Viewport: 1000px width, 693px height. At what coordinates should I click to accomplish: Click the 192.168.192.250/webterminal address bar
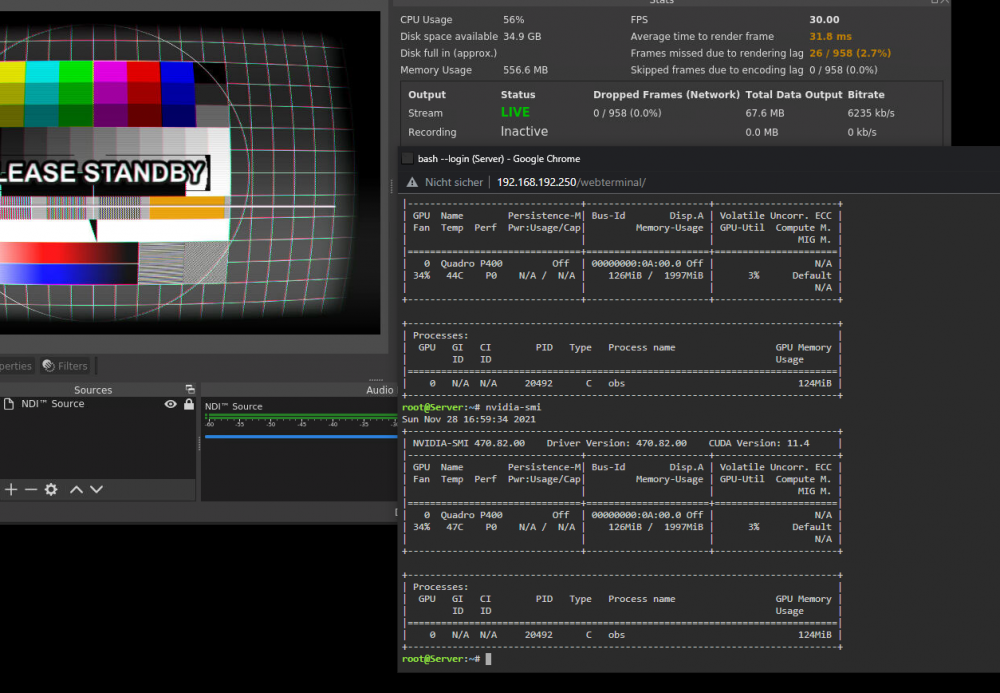571,182
